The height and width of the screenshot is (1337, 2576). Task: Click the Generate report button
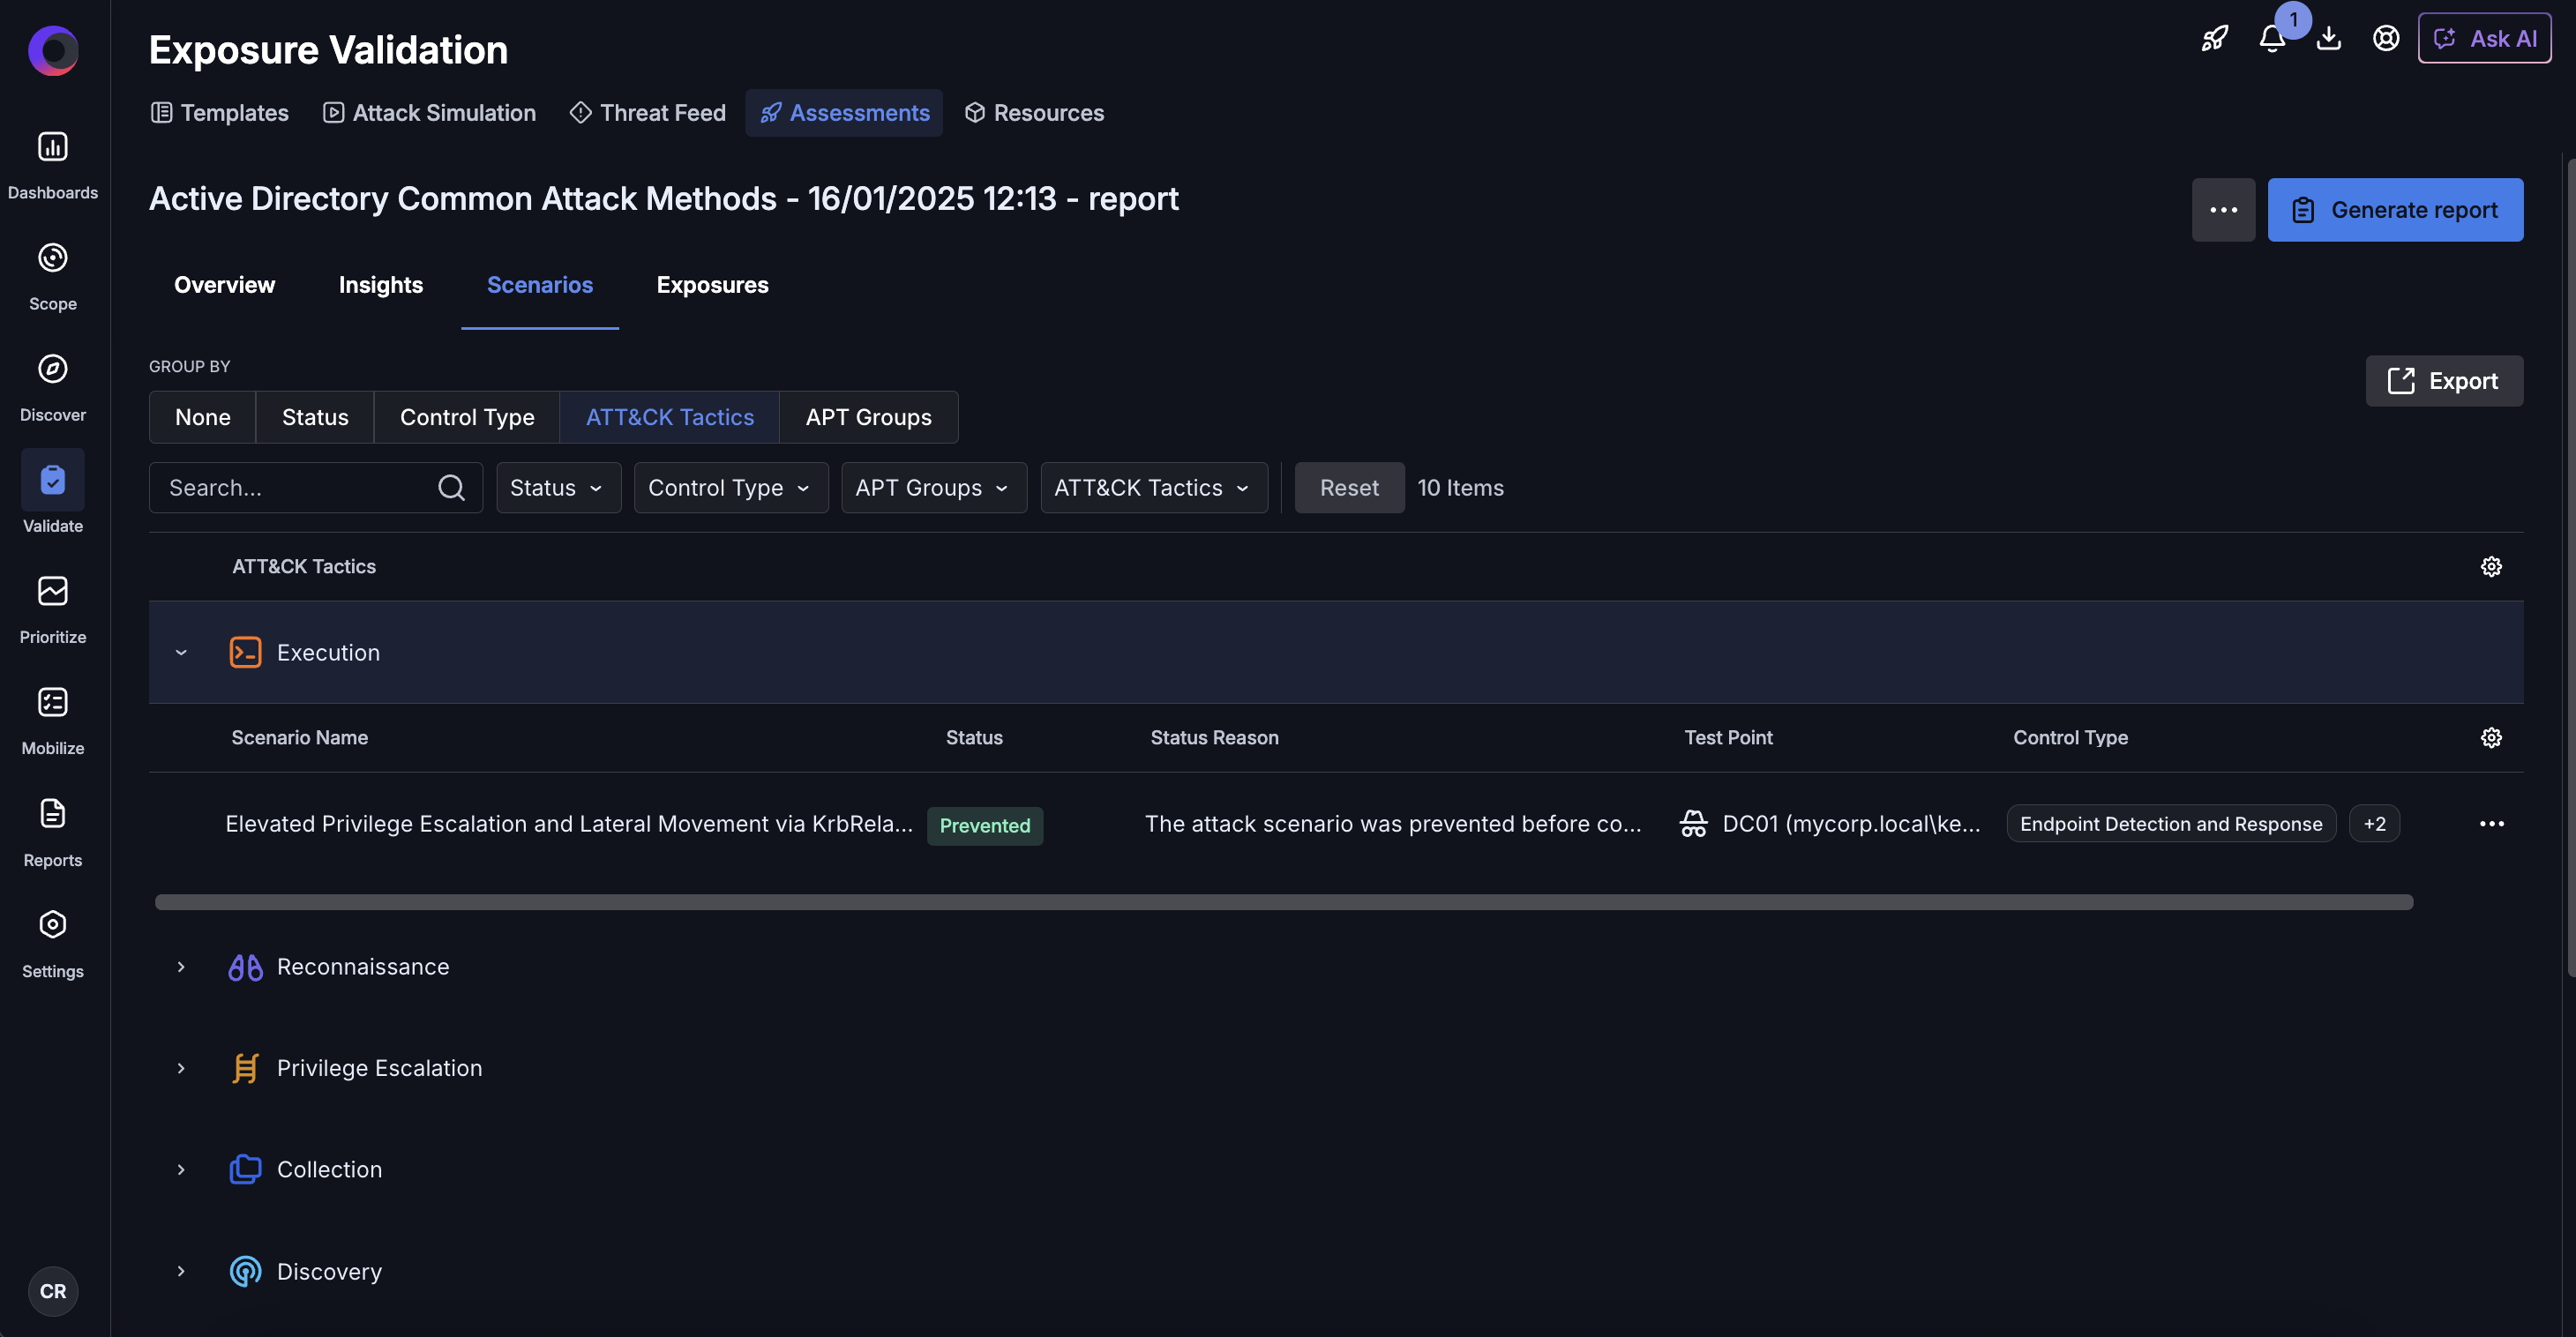[2394, 210]
